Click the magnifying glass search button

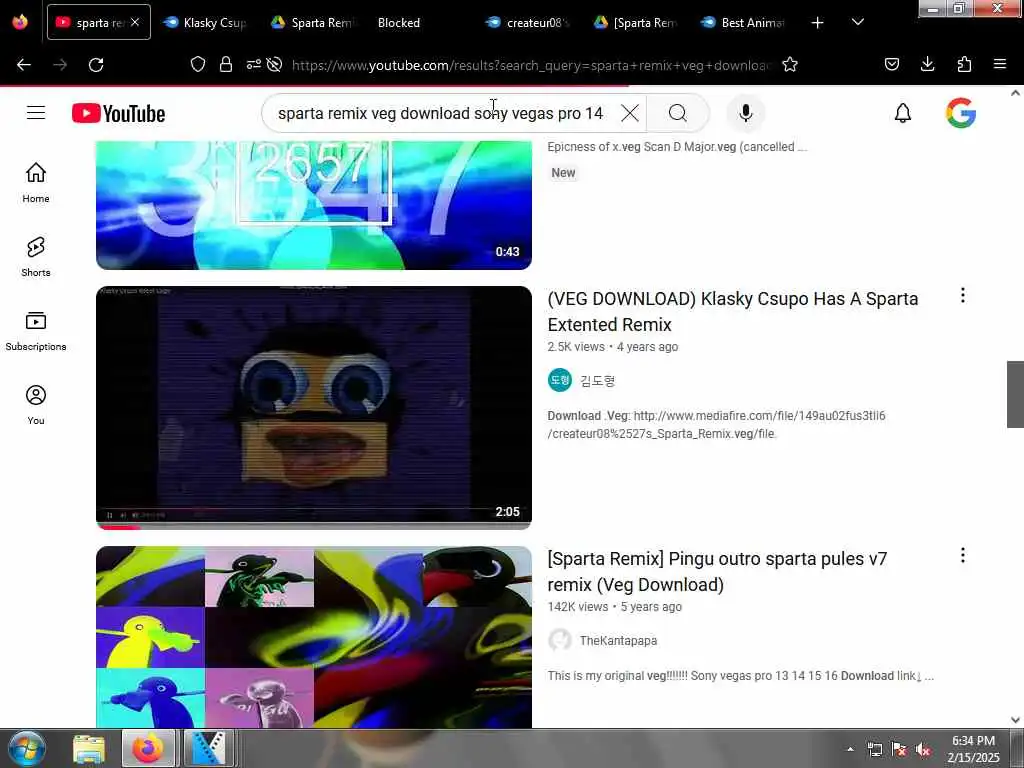tap(677, 113)
